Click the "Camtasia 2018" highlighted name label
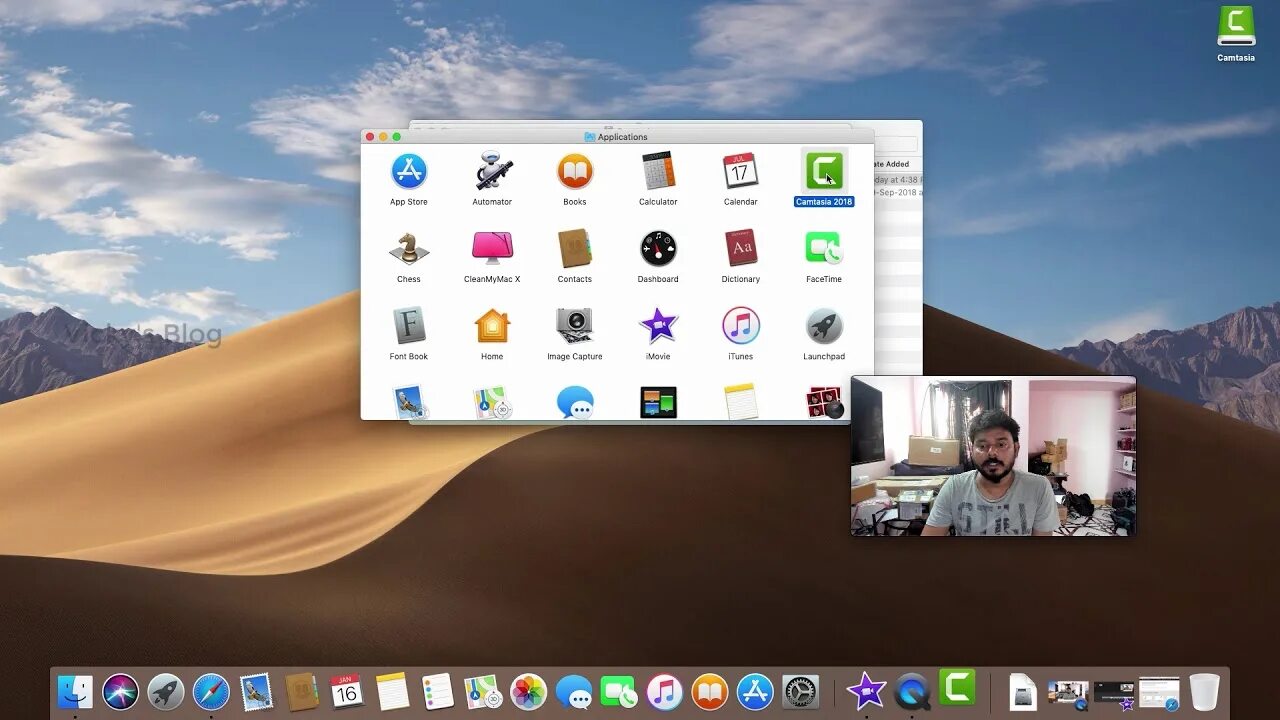The width and height of the screenshot is (1280, 720). point(824,202)
